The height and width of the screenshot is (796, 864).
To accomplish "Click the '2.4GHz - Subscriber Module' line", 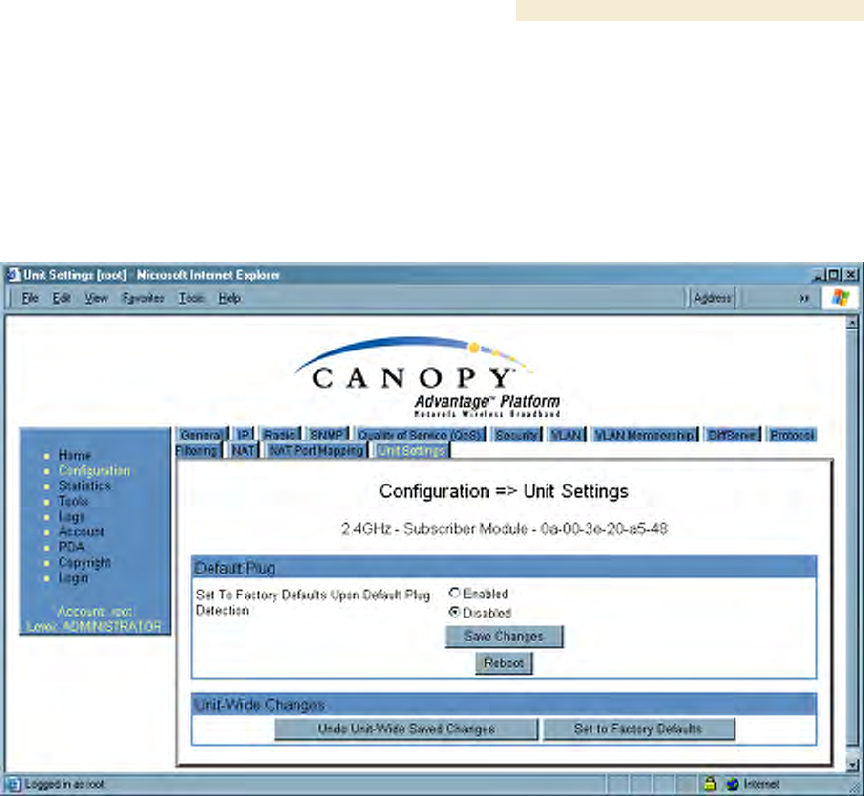I will [504, 529].
